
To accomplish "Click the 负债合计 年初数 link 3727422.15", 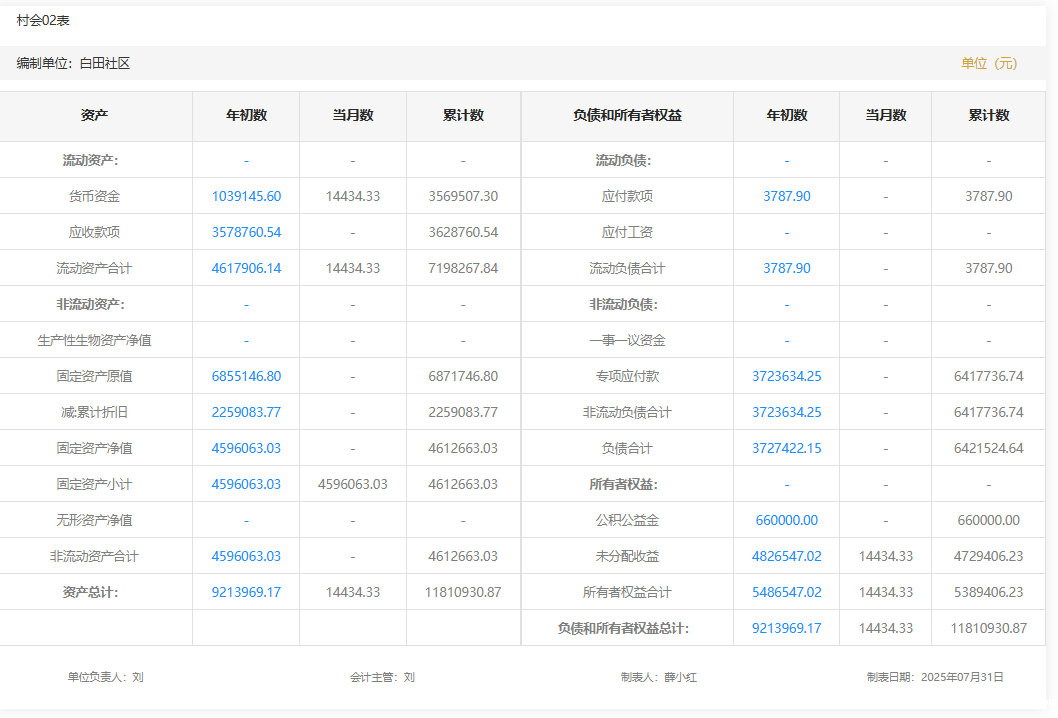I will pos(786,448).
